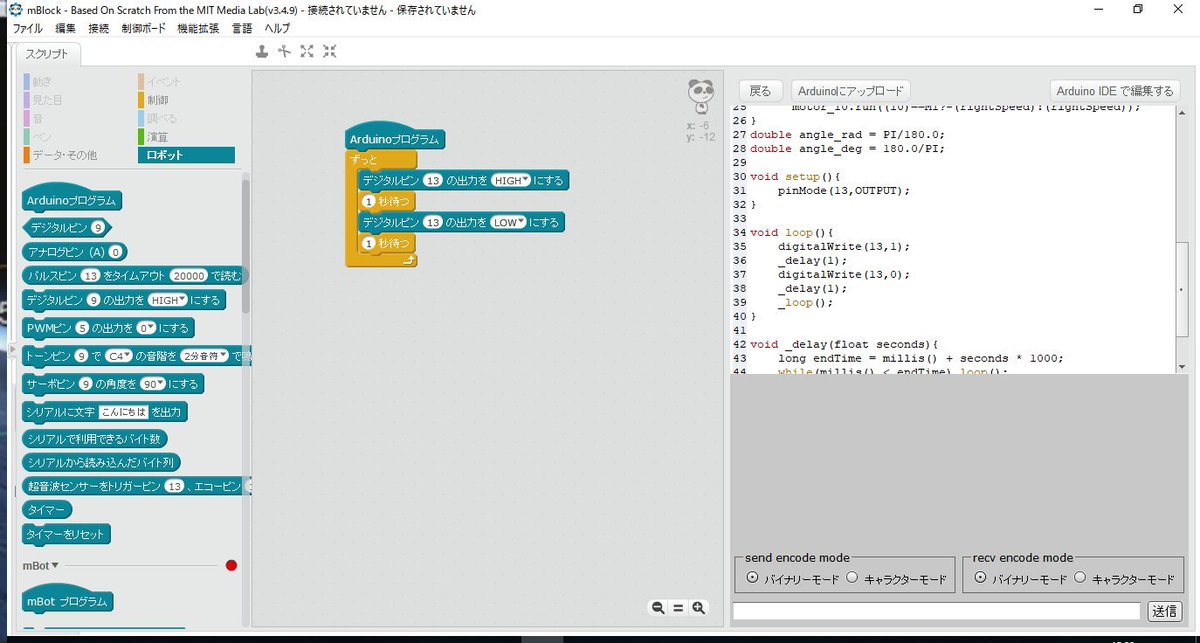
Task: Open the 接続 menu
Action: click(x=99, y=28)
